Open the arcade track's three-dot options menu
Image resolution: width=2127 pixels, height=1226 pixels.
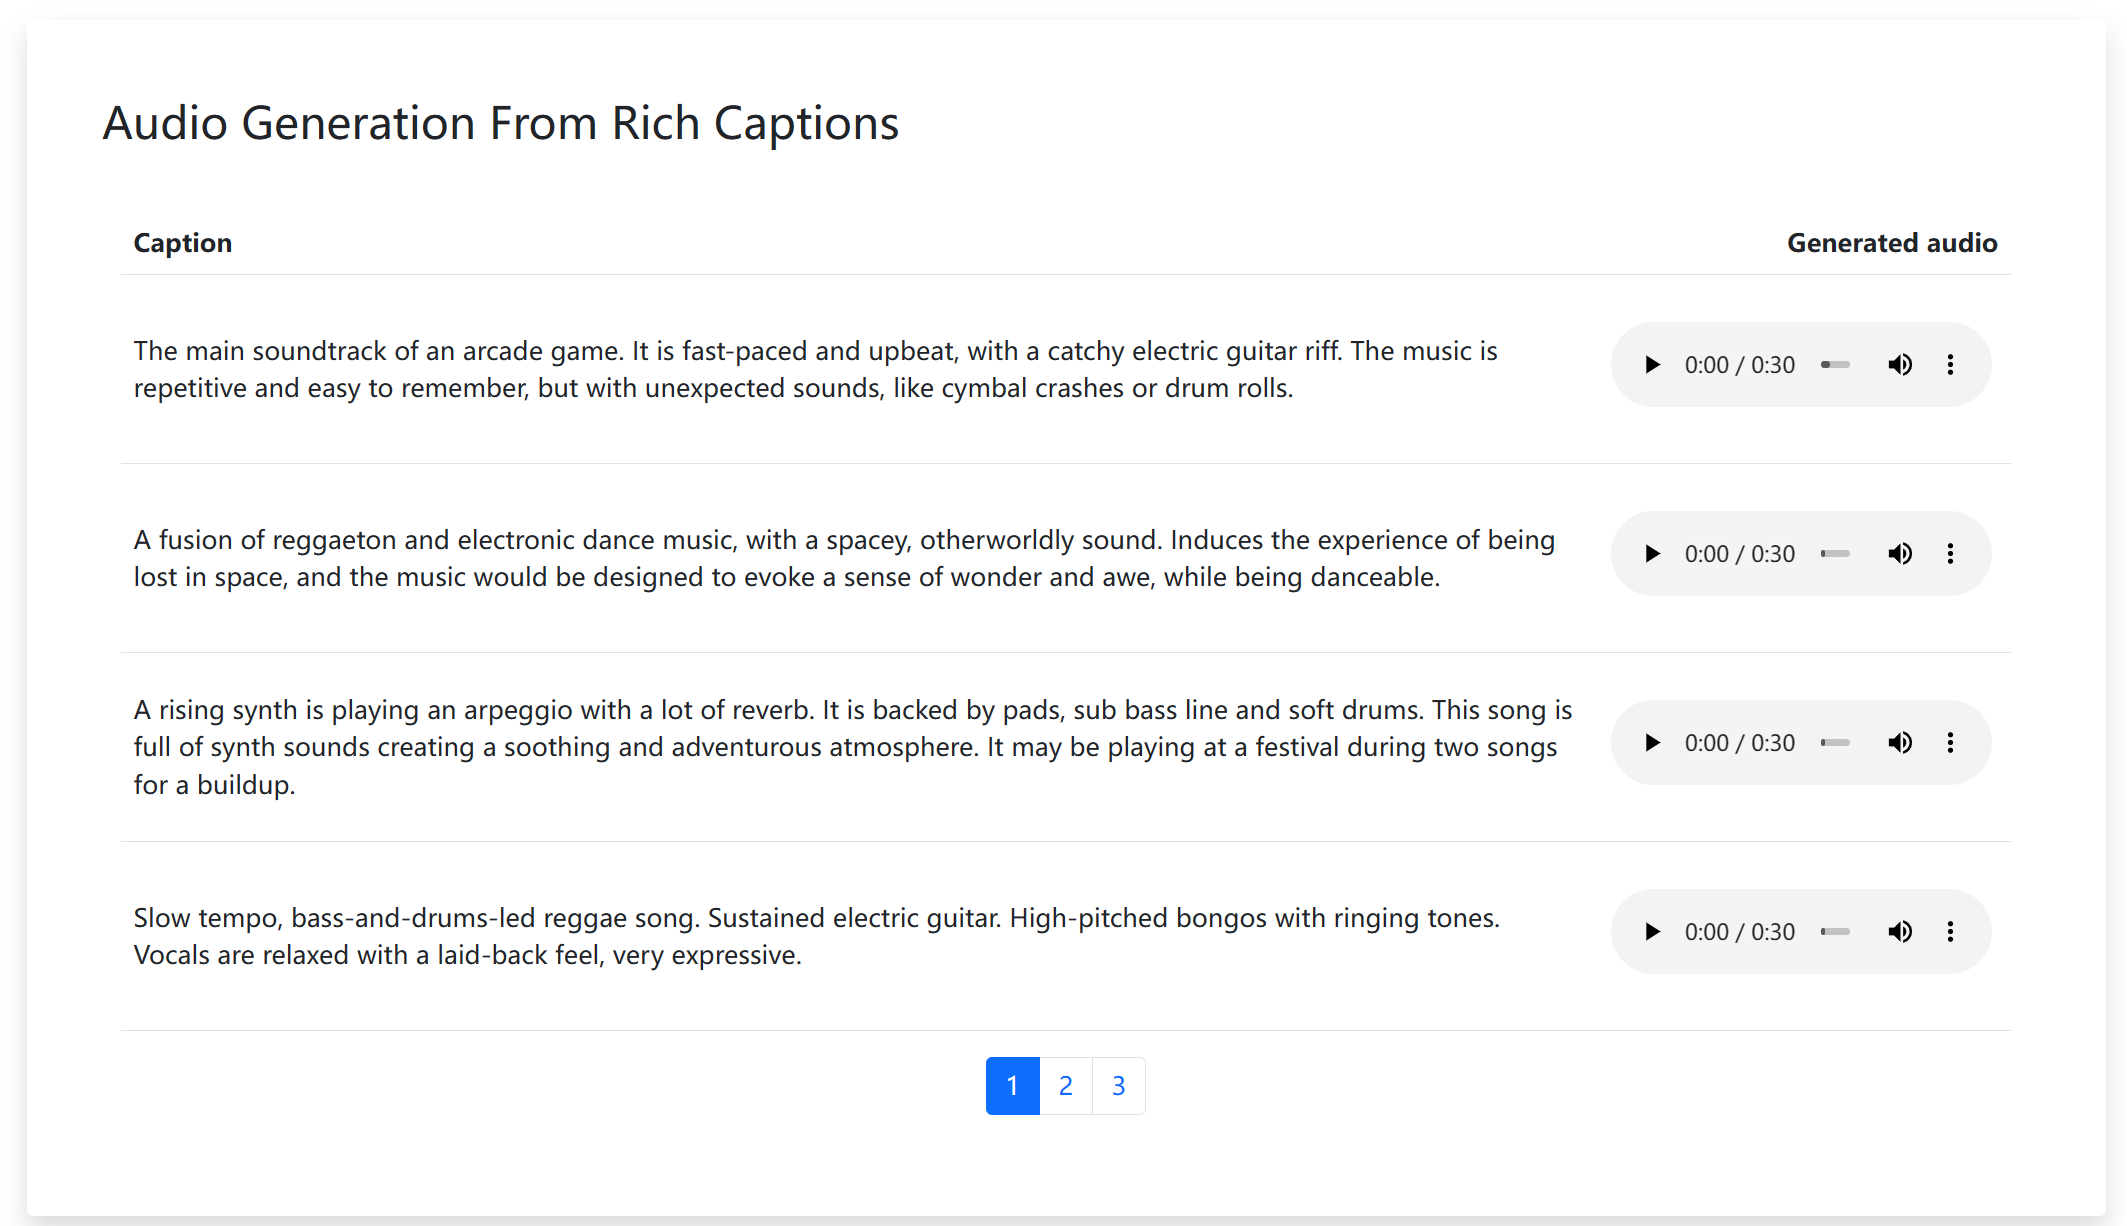pos(1951,364)
